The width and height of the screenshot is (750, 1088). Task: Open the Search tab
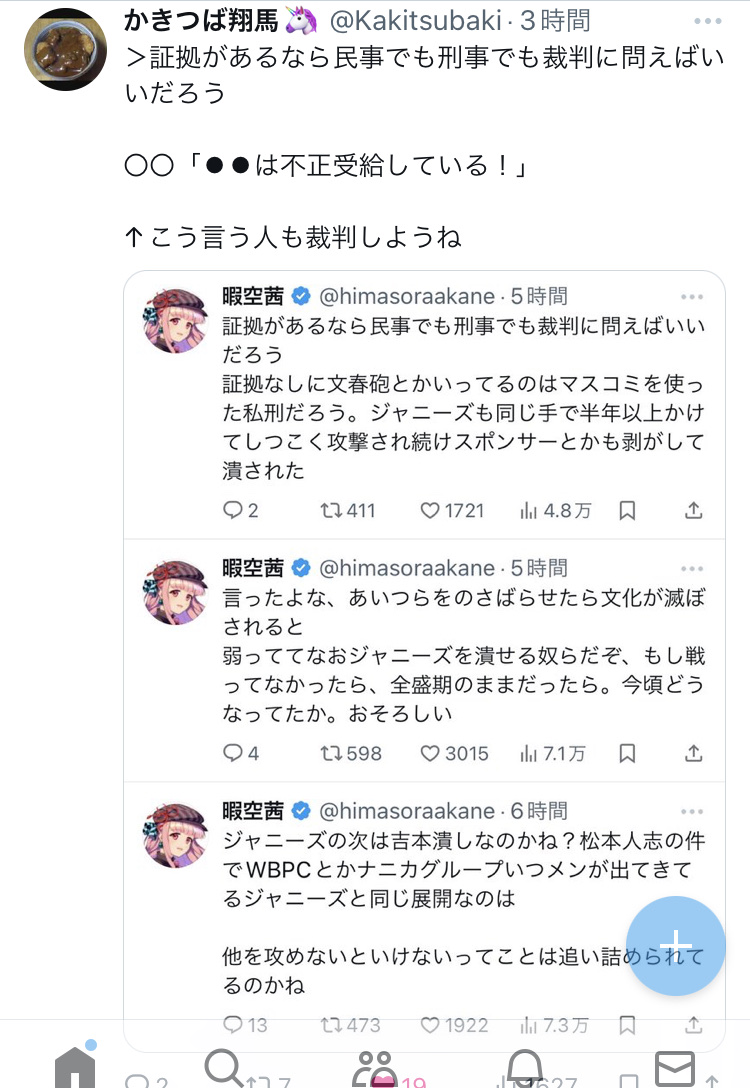tap(225, 1066)
